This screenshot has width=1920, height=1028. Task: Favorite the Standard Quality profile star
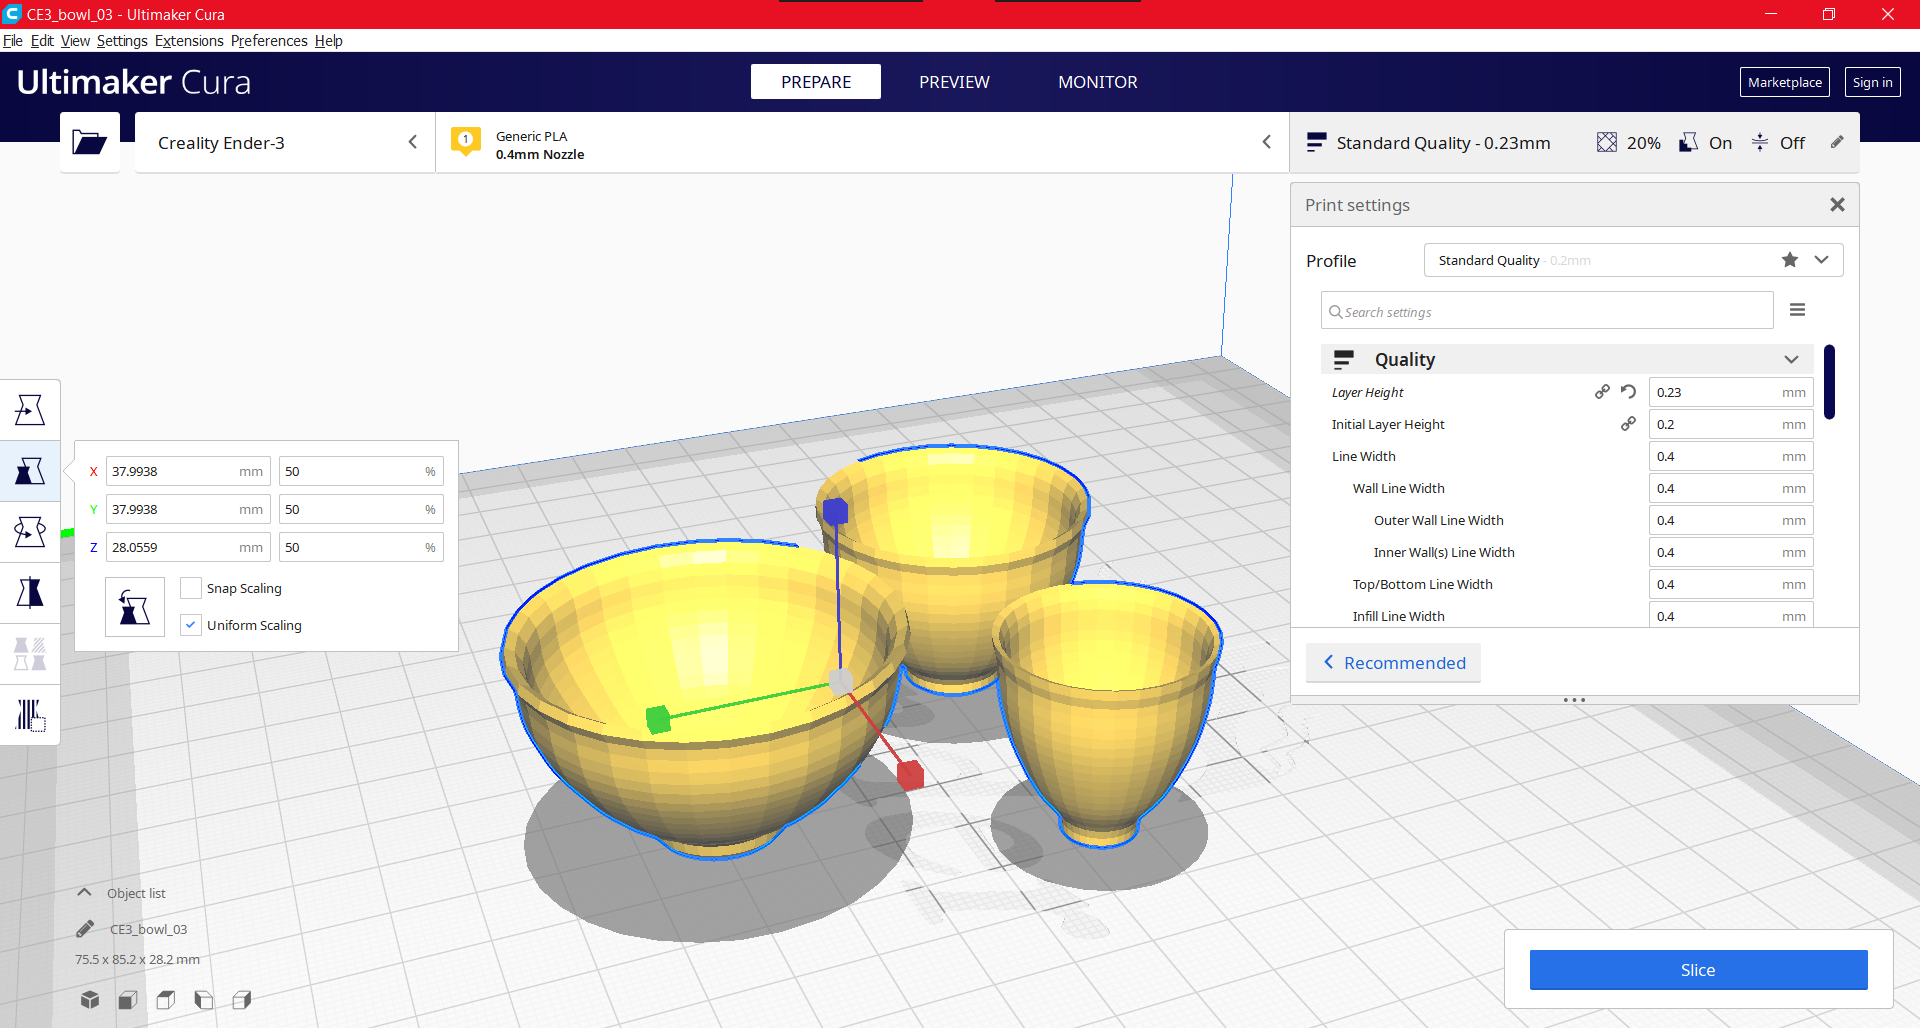tap(1789, 259)
